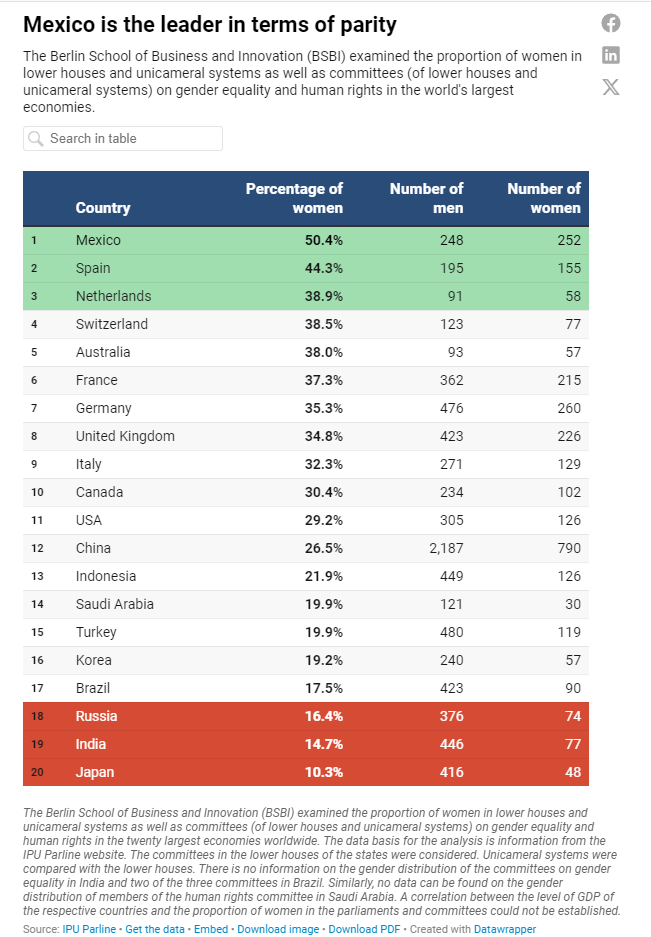This screenshot has width=651, height=937.
Task: Click Download PDF link
Action: point(364,929)
